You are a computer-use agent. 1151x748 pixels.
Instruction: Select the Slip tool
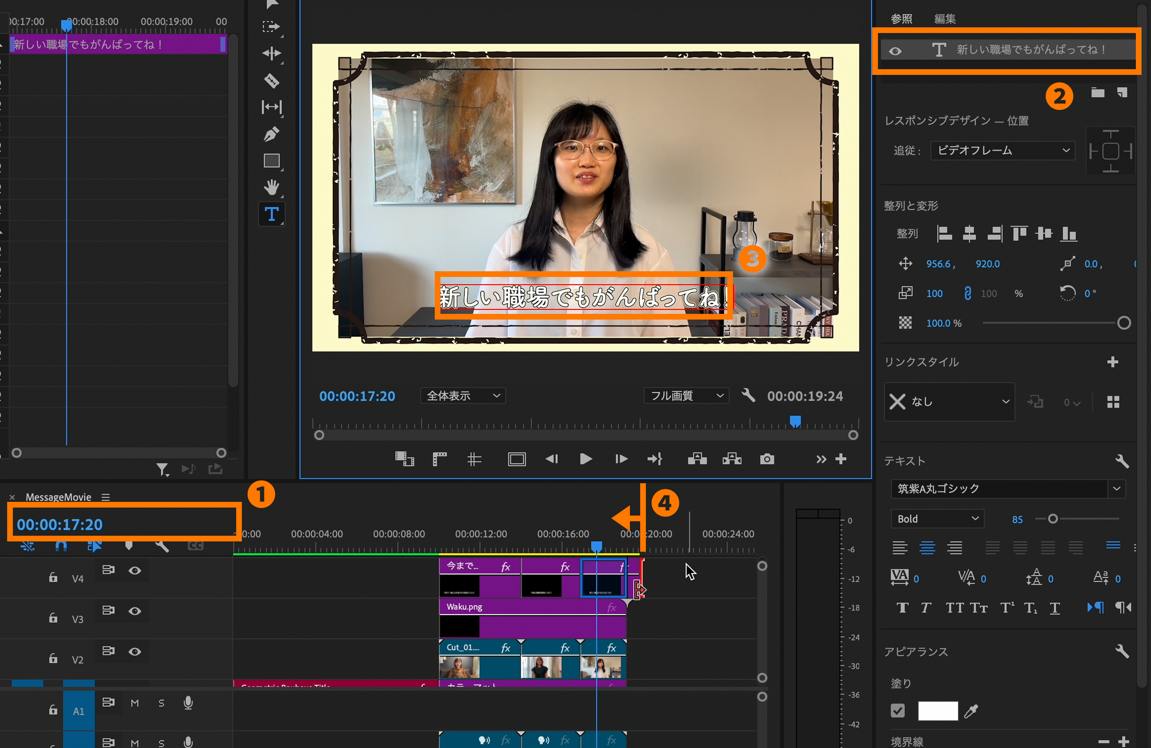(x=271, y=107)
